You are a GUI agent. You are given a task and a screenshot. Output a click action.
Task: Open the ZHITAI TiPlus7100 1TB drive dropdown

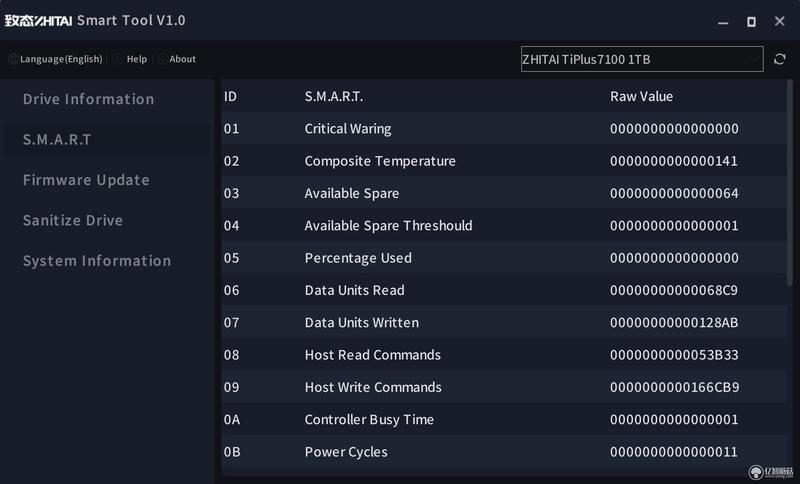642,59
